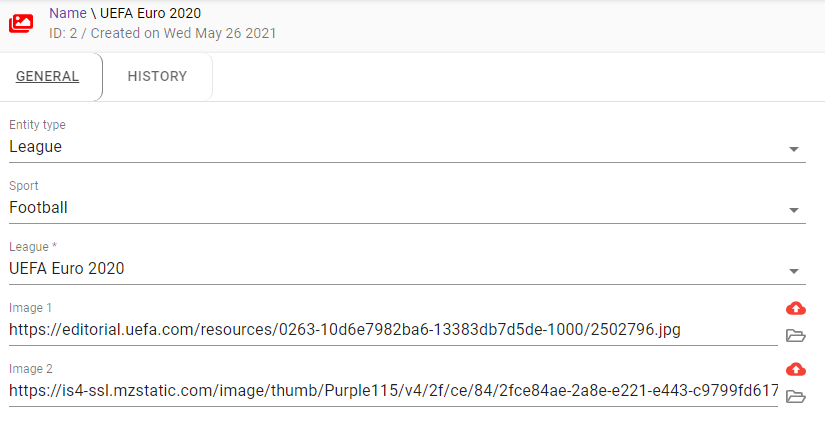The width and height of the screenshot is (825, 434).
Task: Browse folder for Image 1
Action: pos(796,335)
